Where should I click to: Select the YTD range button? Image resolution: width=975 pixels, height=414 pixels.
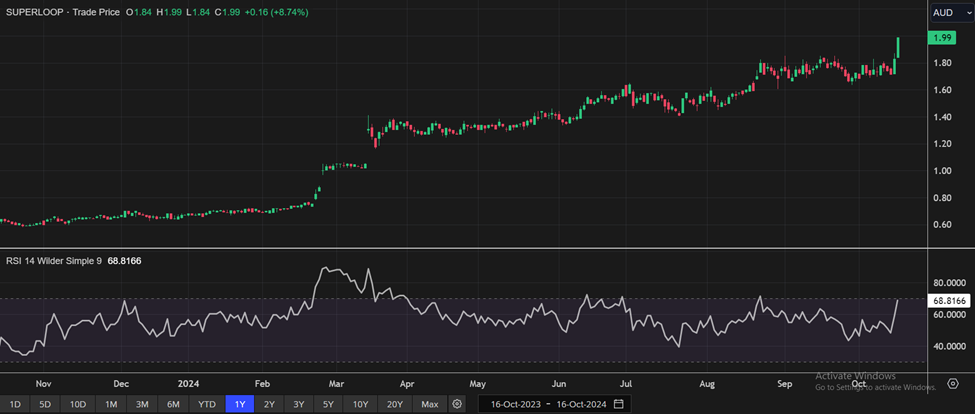coord(206,404)
